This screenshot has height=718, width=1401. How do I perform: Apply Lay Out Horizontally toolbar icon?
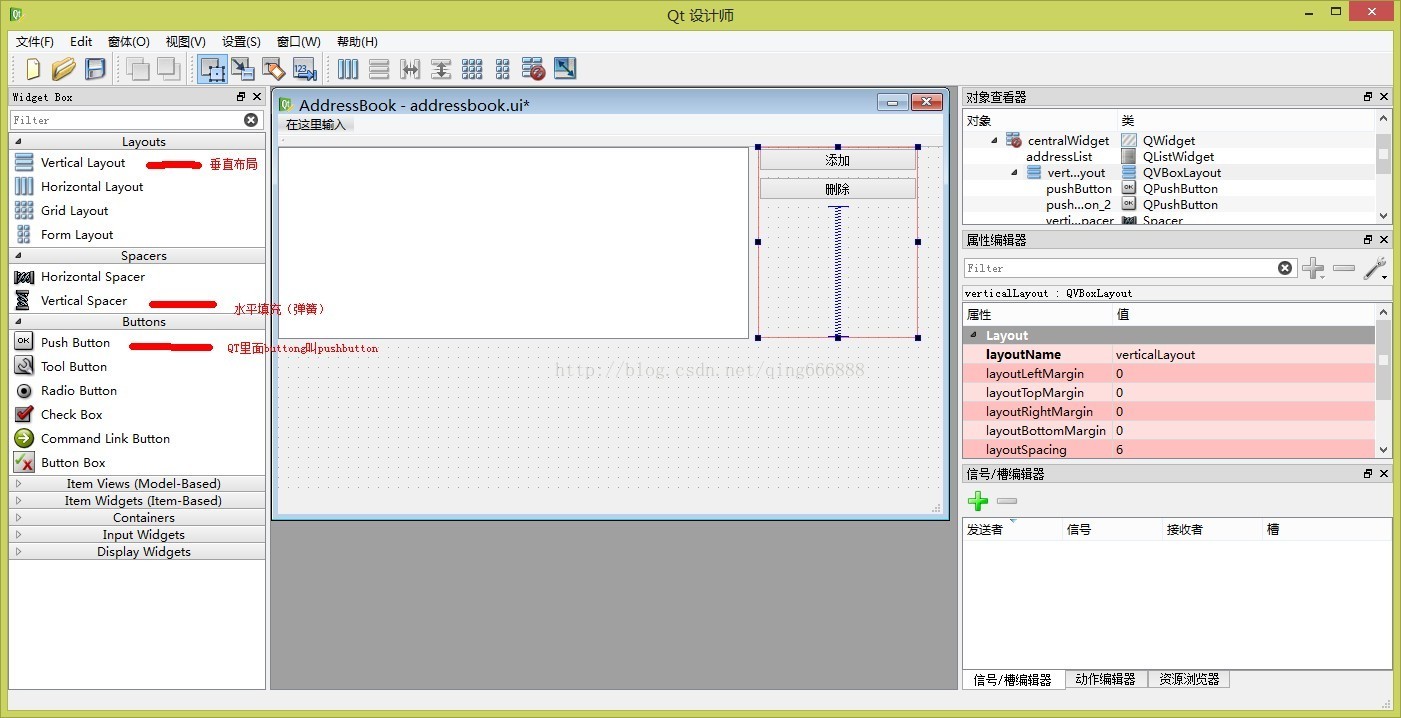tap(348, 69)
